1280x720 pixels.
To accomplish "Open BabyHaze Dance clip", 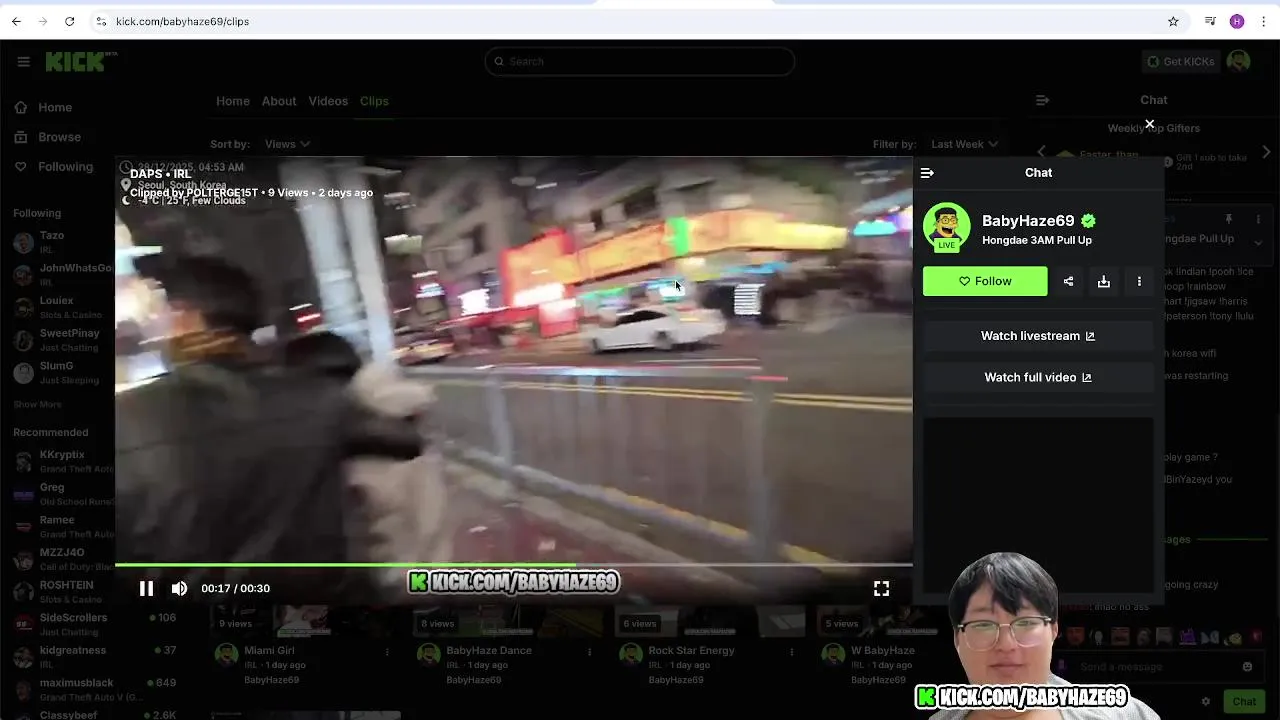I will click(x=489, y=650).
